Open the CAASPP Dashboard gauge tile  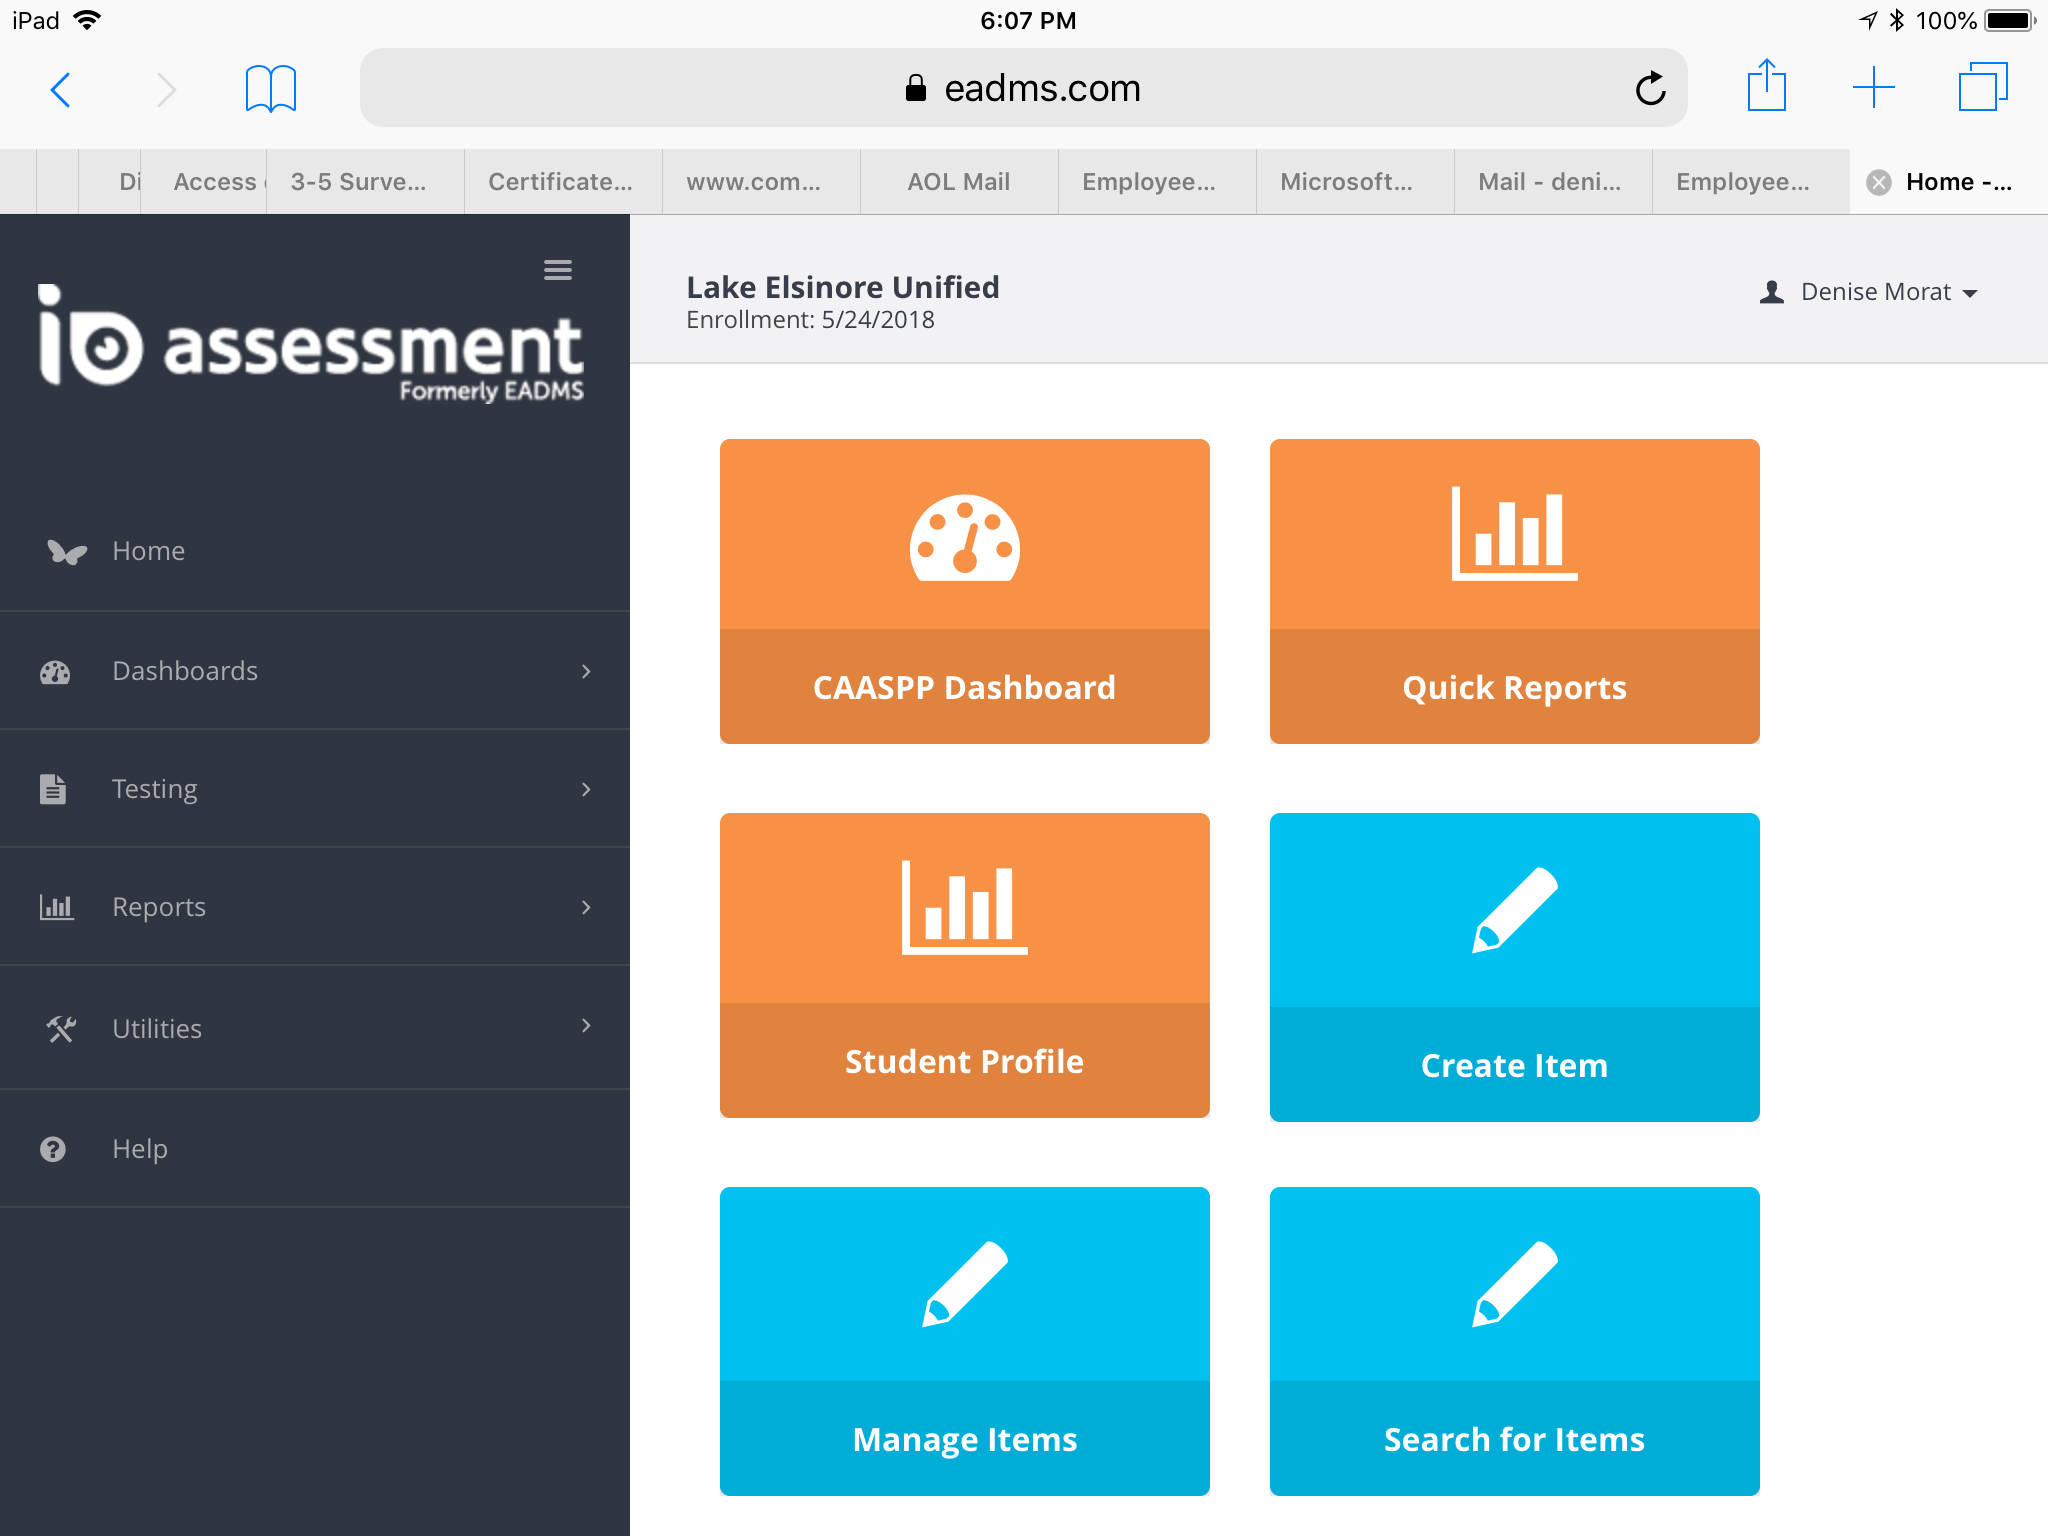tap(964, 590)
